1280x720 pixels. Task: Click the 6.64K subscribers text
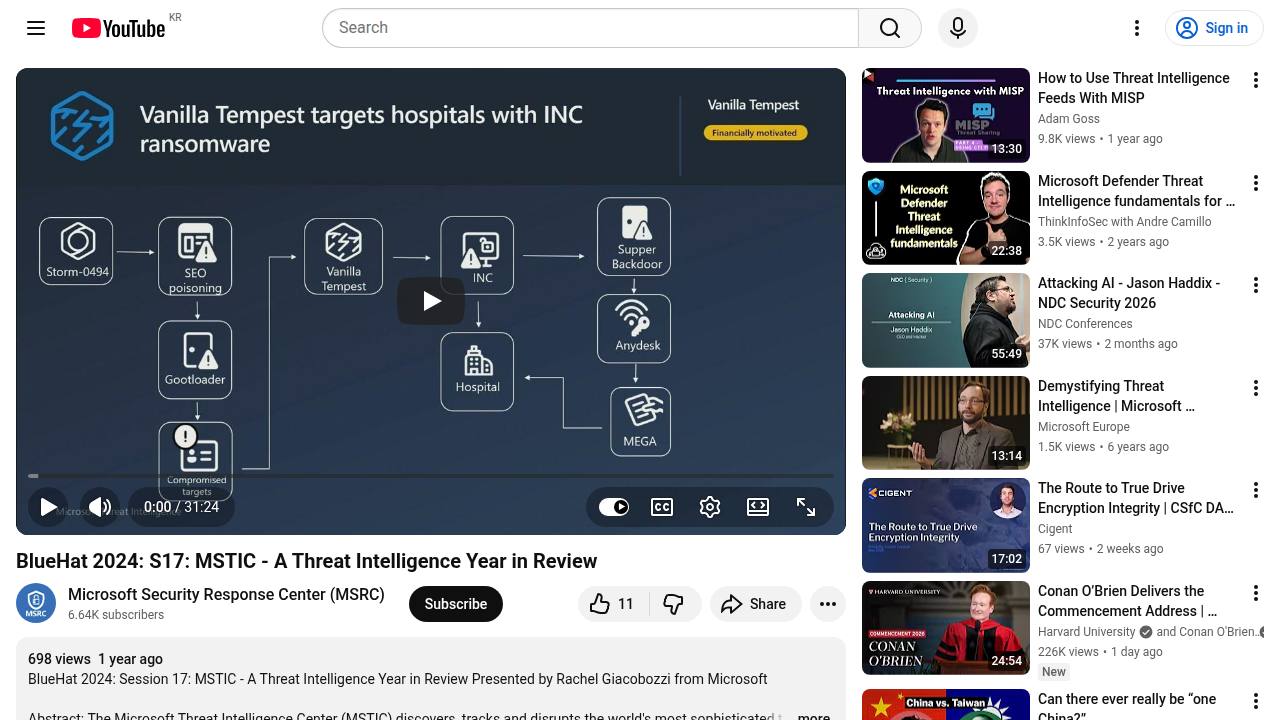tap(116, 615)
